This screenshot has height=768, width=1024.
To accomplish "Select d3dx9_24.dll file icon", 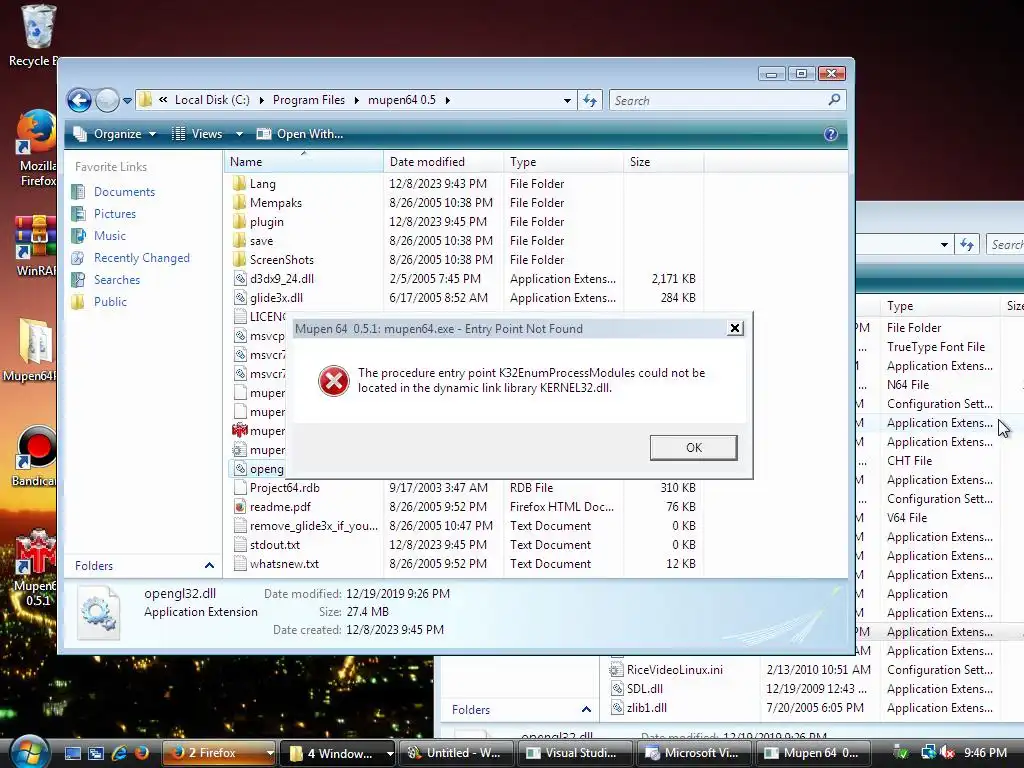I will [240, 278].
